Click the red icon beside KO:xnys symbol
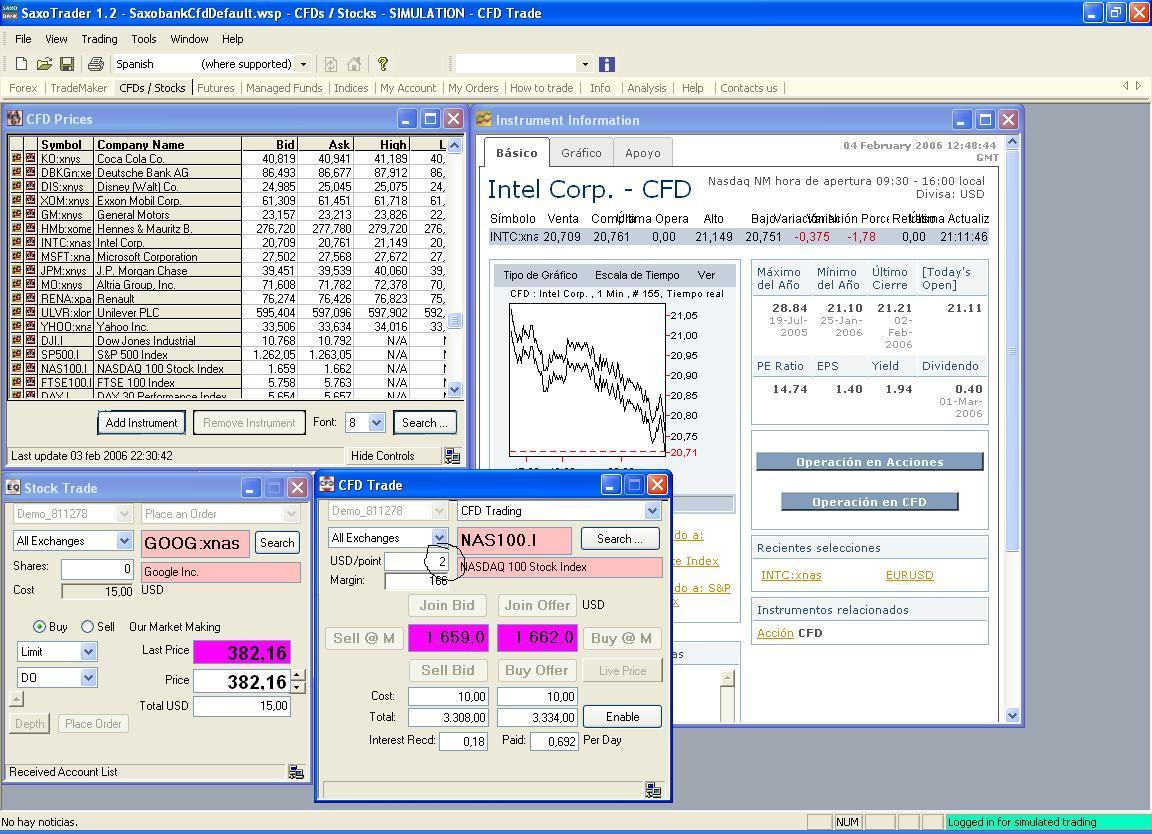 pos(30,158)
